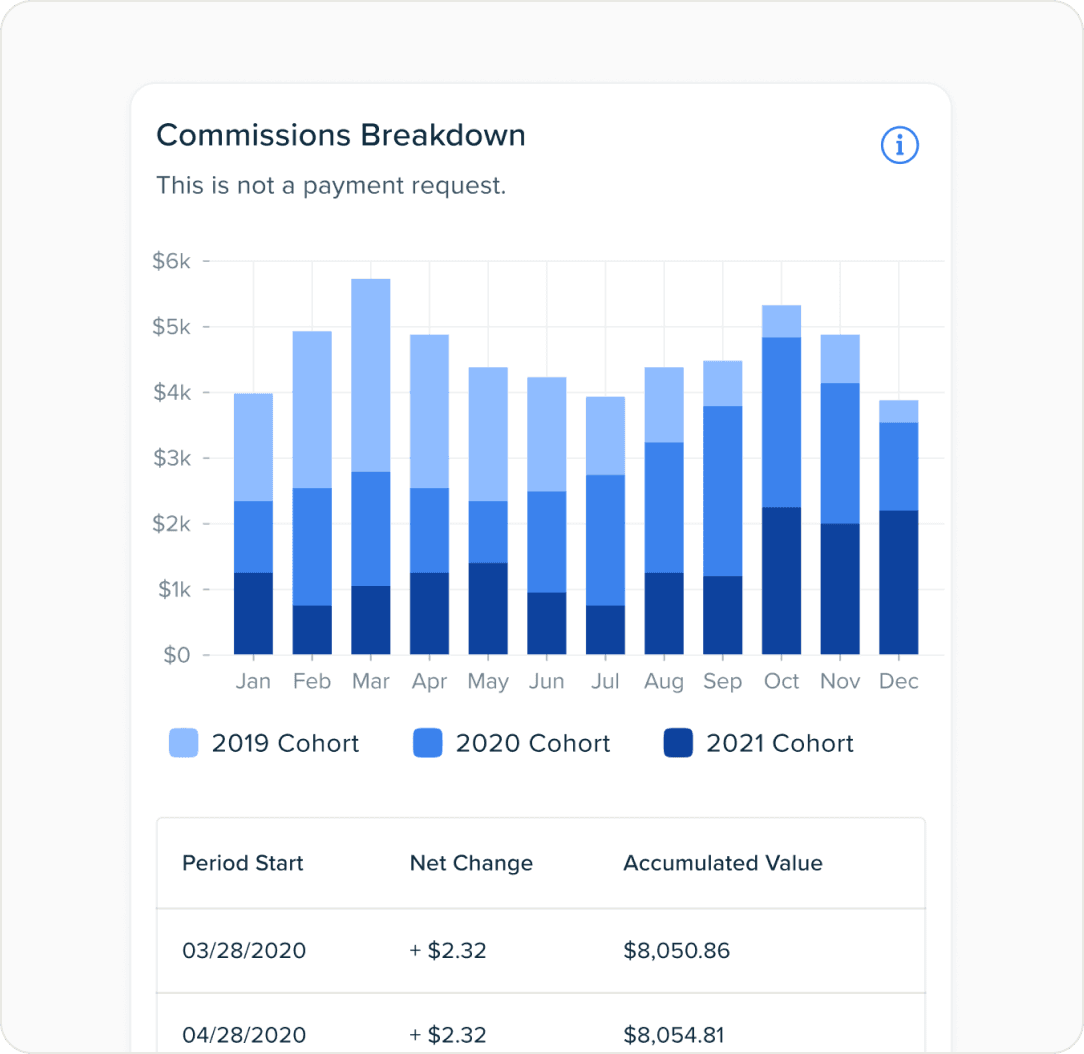The height and width of the screenshot is (1054, 1084).
Task: Open the info icon beside Commissions Breakdown
Action: [x=899, y=145]
